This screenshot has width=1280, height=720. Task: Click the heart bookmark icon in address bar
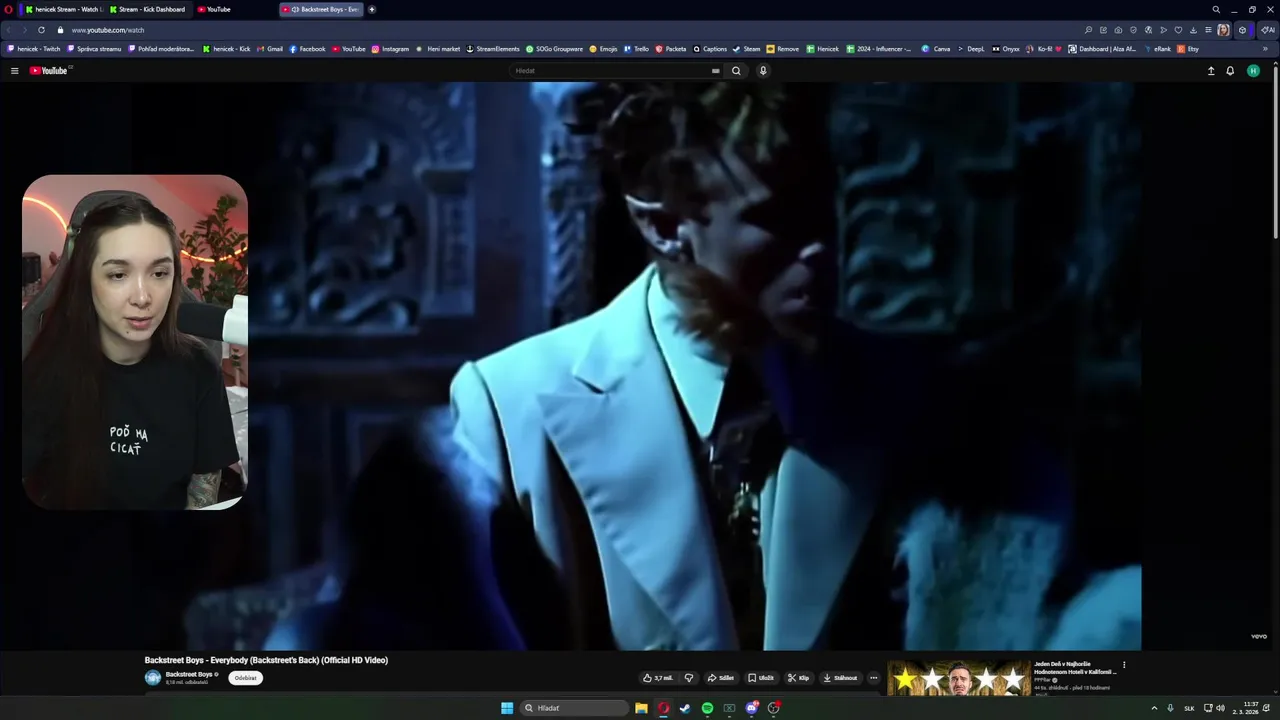click(x=1178, y=30)
